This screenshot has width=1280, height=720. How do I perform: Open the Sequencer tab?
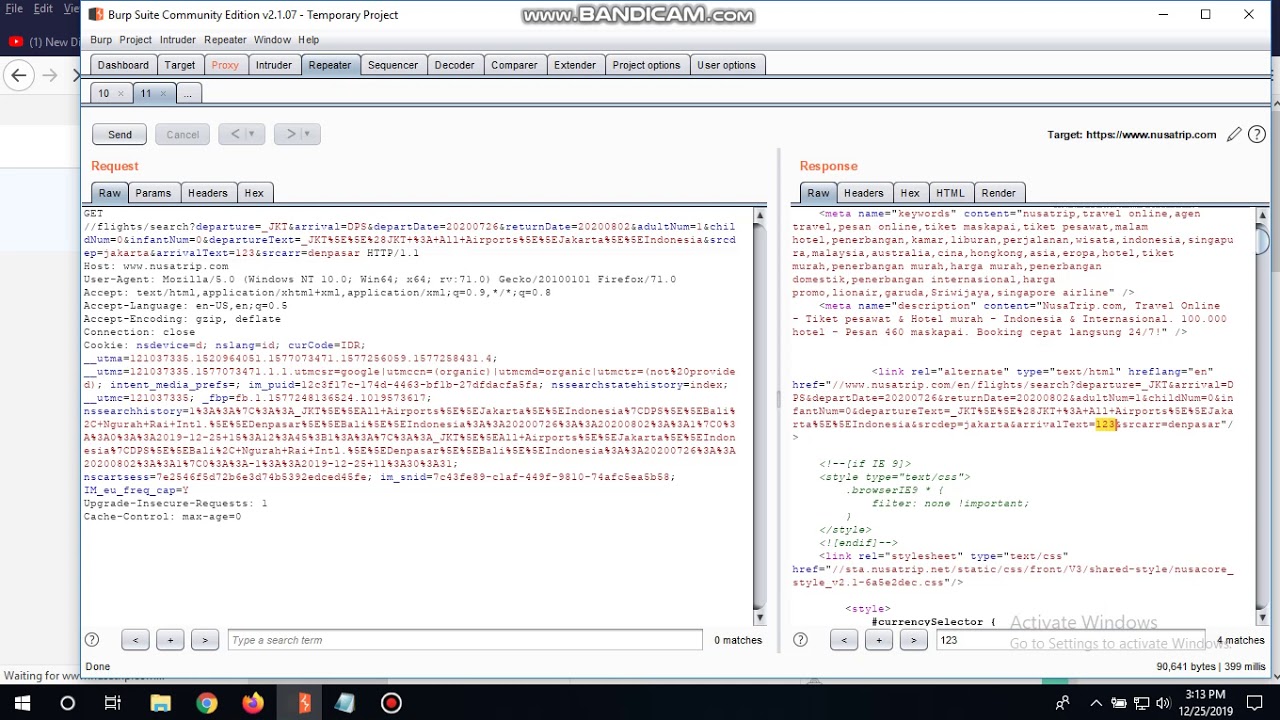pos(393,65)
